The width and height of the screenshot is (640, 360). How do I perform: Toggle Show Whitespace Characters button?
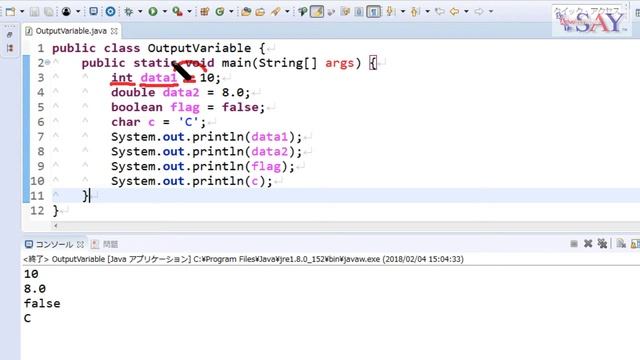point(373,11)
